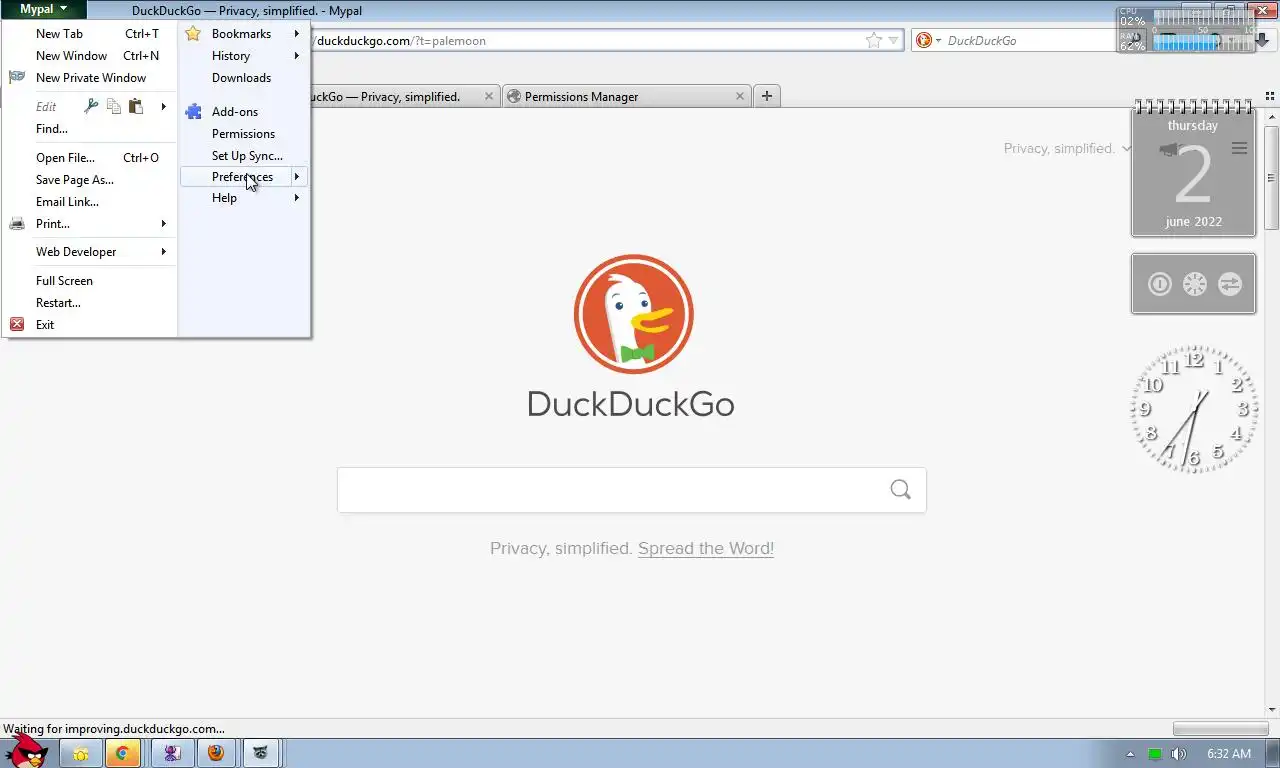Click the Paste clipboard icon in Edit row

coord(136,106)
